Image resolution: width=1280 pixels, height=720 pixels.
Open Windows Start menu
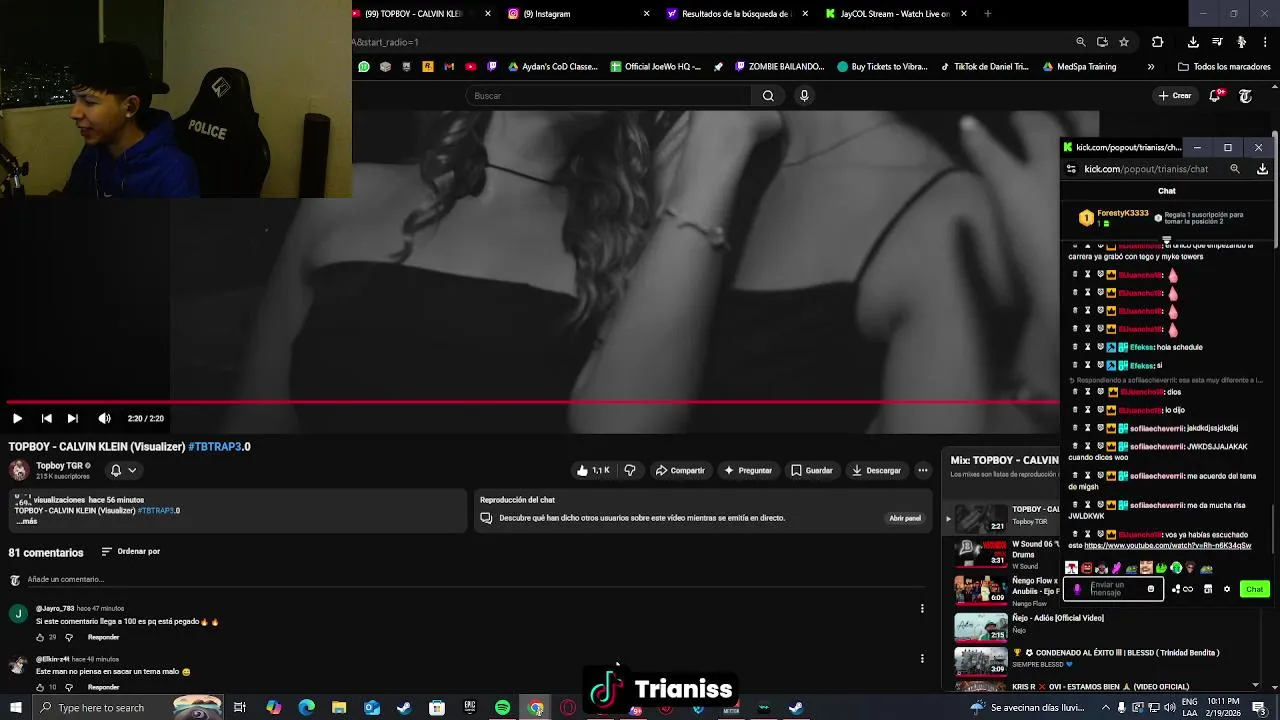(x=15, y=707)
